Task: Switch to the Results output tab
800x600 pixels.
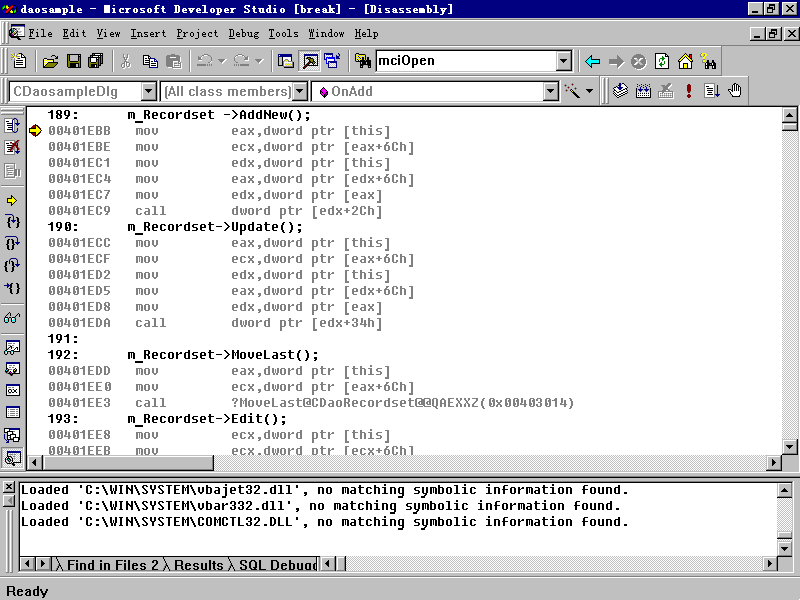Action: click(x=198, y=565)
